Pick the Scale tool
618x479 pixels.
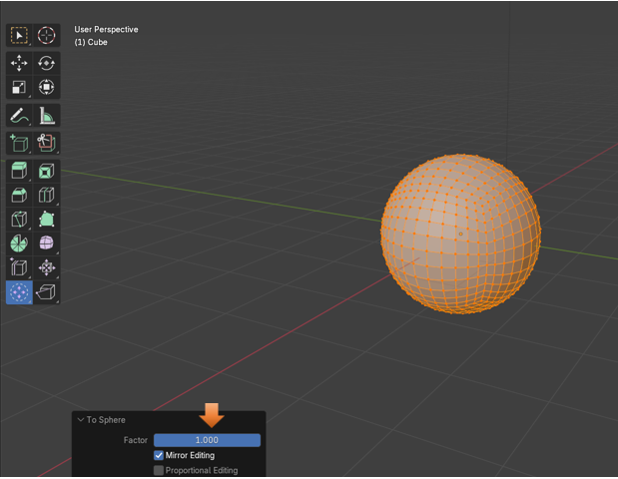(19, 88)
